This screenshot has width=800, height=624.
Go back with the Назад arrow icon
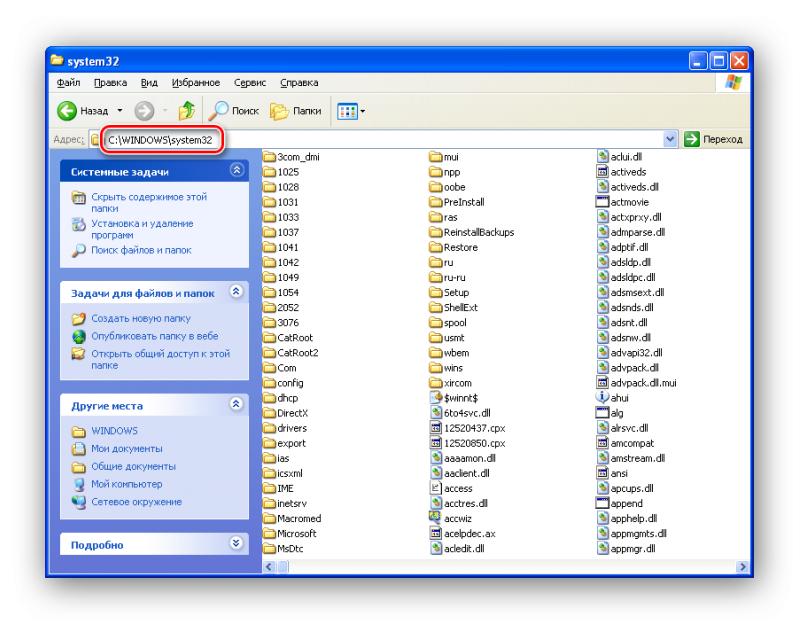67,111
